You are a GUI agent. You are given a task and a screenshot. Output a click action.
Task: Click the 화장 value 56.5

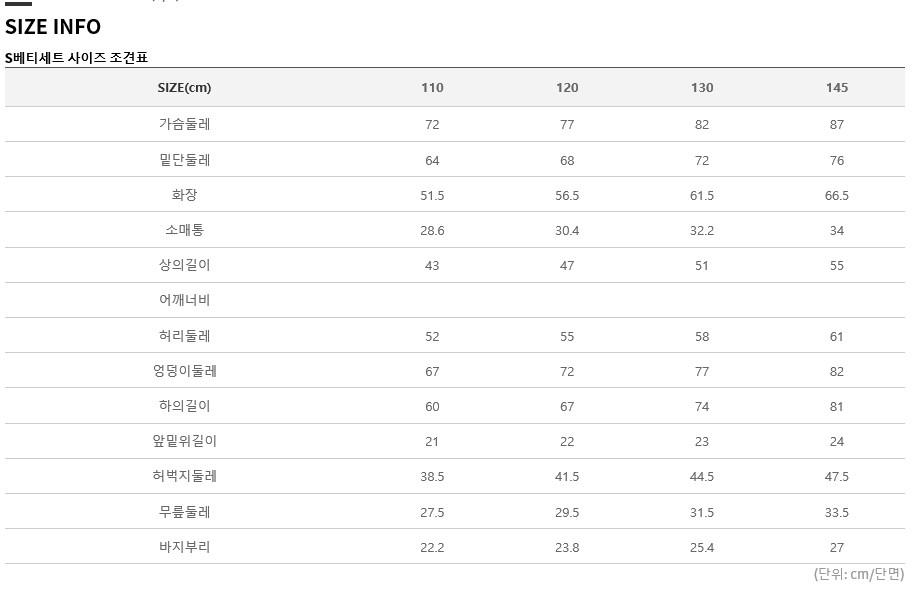(567, 196)
